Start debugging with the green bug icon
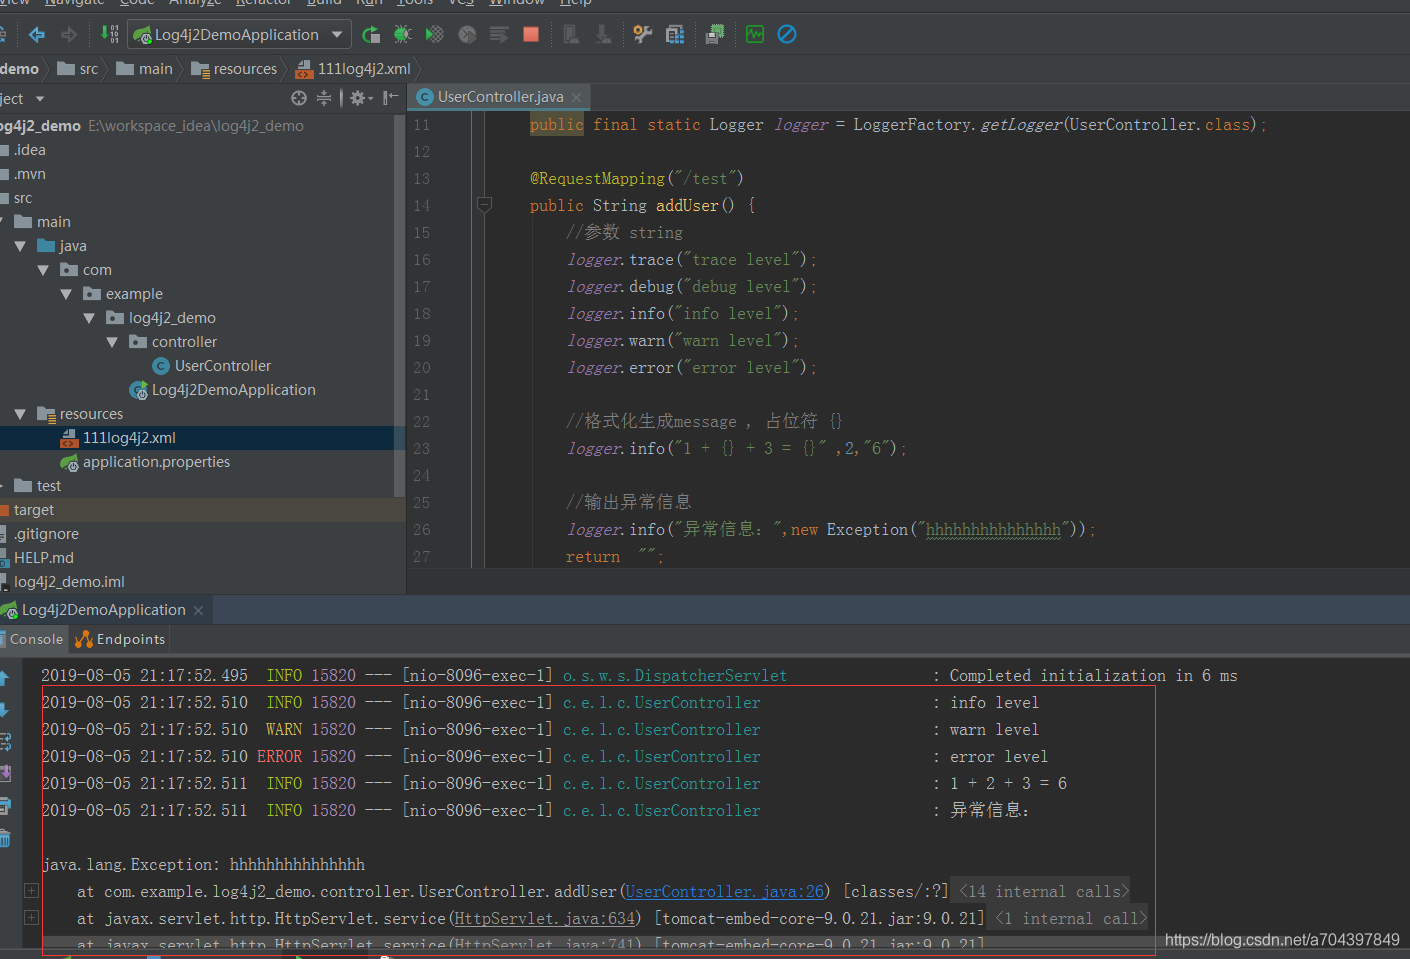Image resolution: width=1410 pixels, height=959 pixels. point(403,35)
